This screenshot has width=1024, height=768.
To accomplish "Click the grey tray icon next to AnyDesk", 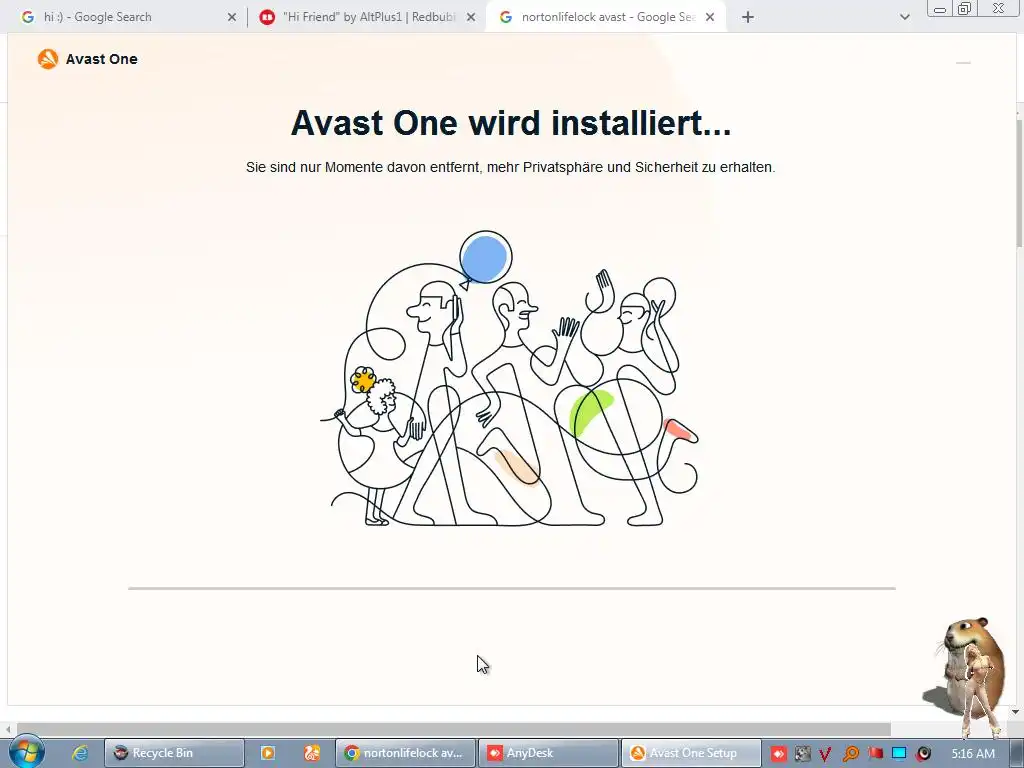I will 803,754.
